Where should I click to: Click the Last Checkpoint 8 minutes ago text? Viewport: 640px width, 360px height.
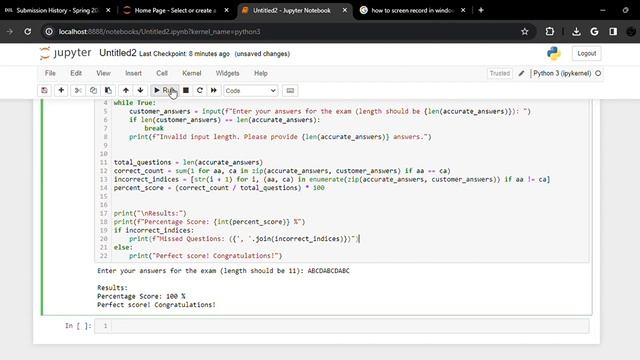coord(184,54)
